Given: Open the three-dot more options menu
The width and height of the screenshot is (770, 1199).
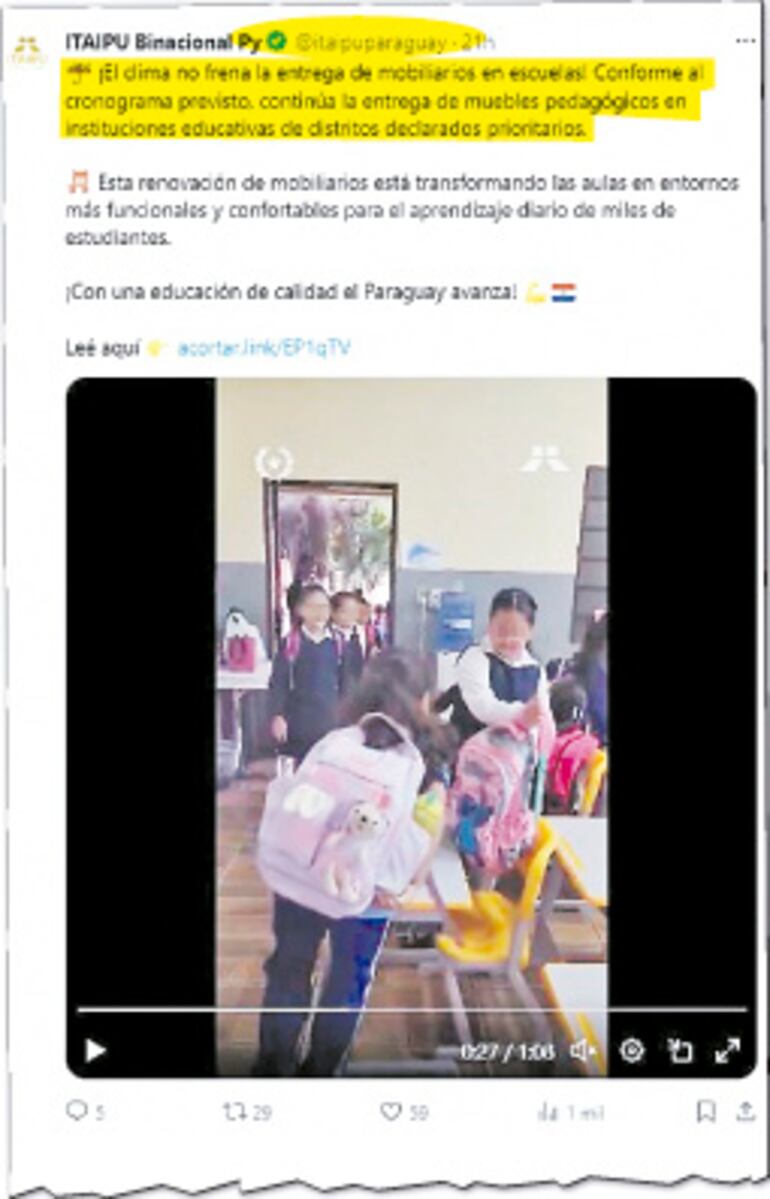Looking at the screenshot, I should click(746, 41).
